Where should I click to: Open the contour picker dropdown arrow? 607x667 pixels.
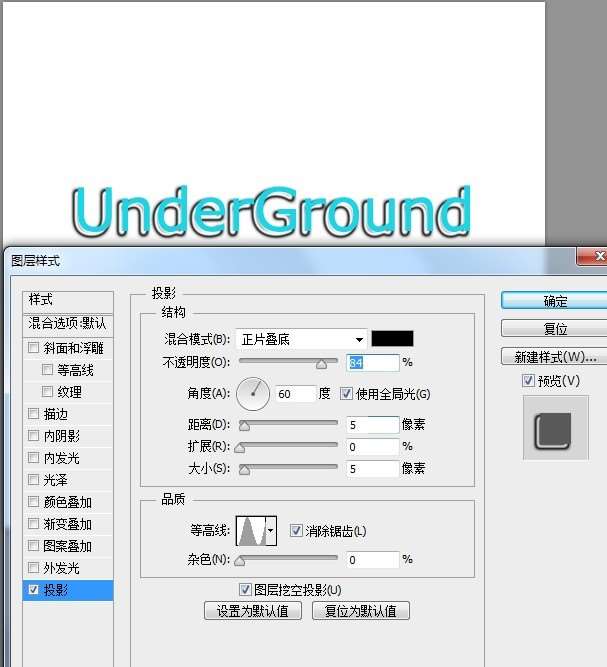click(x=271, y=530)
